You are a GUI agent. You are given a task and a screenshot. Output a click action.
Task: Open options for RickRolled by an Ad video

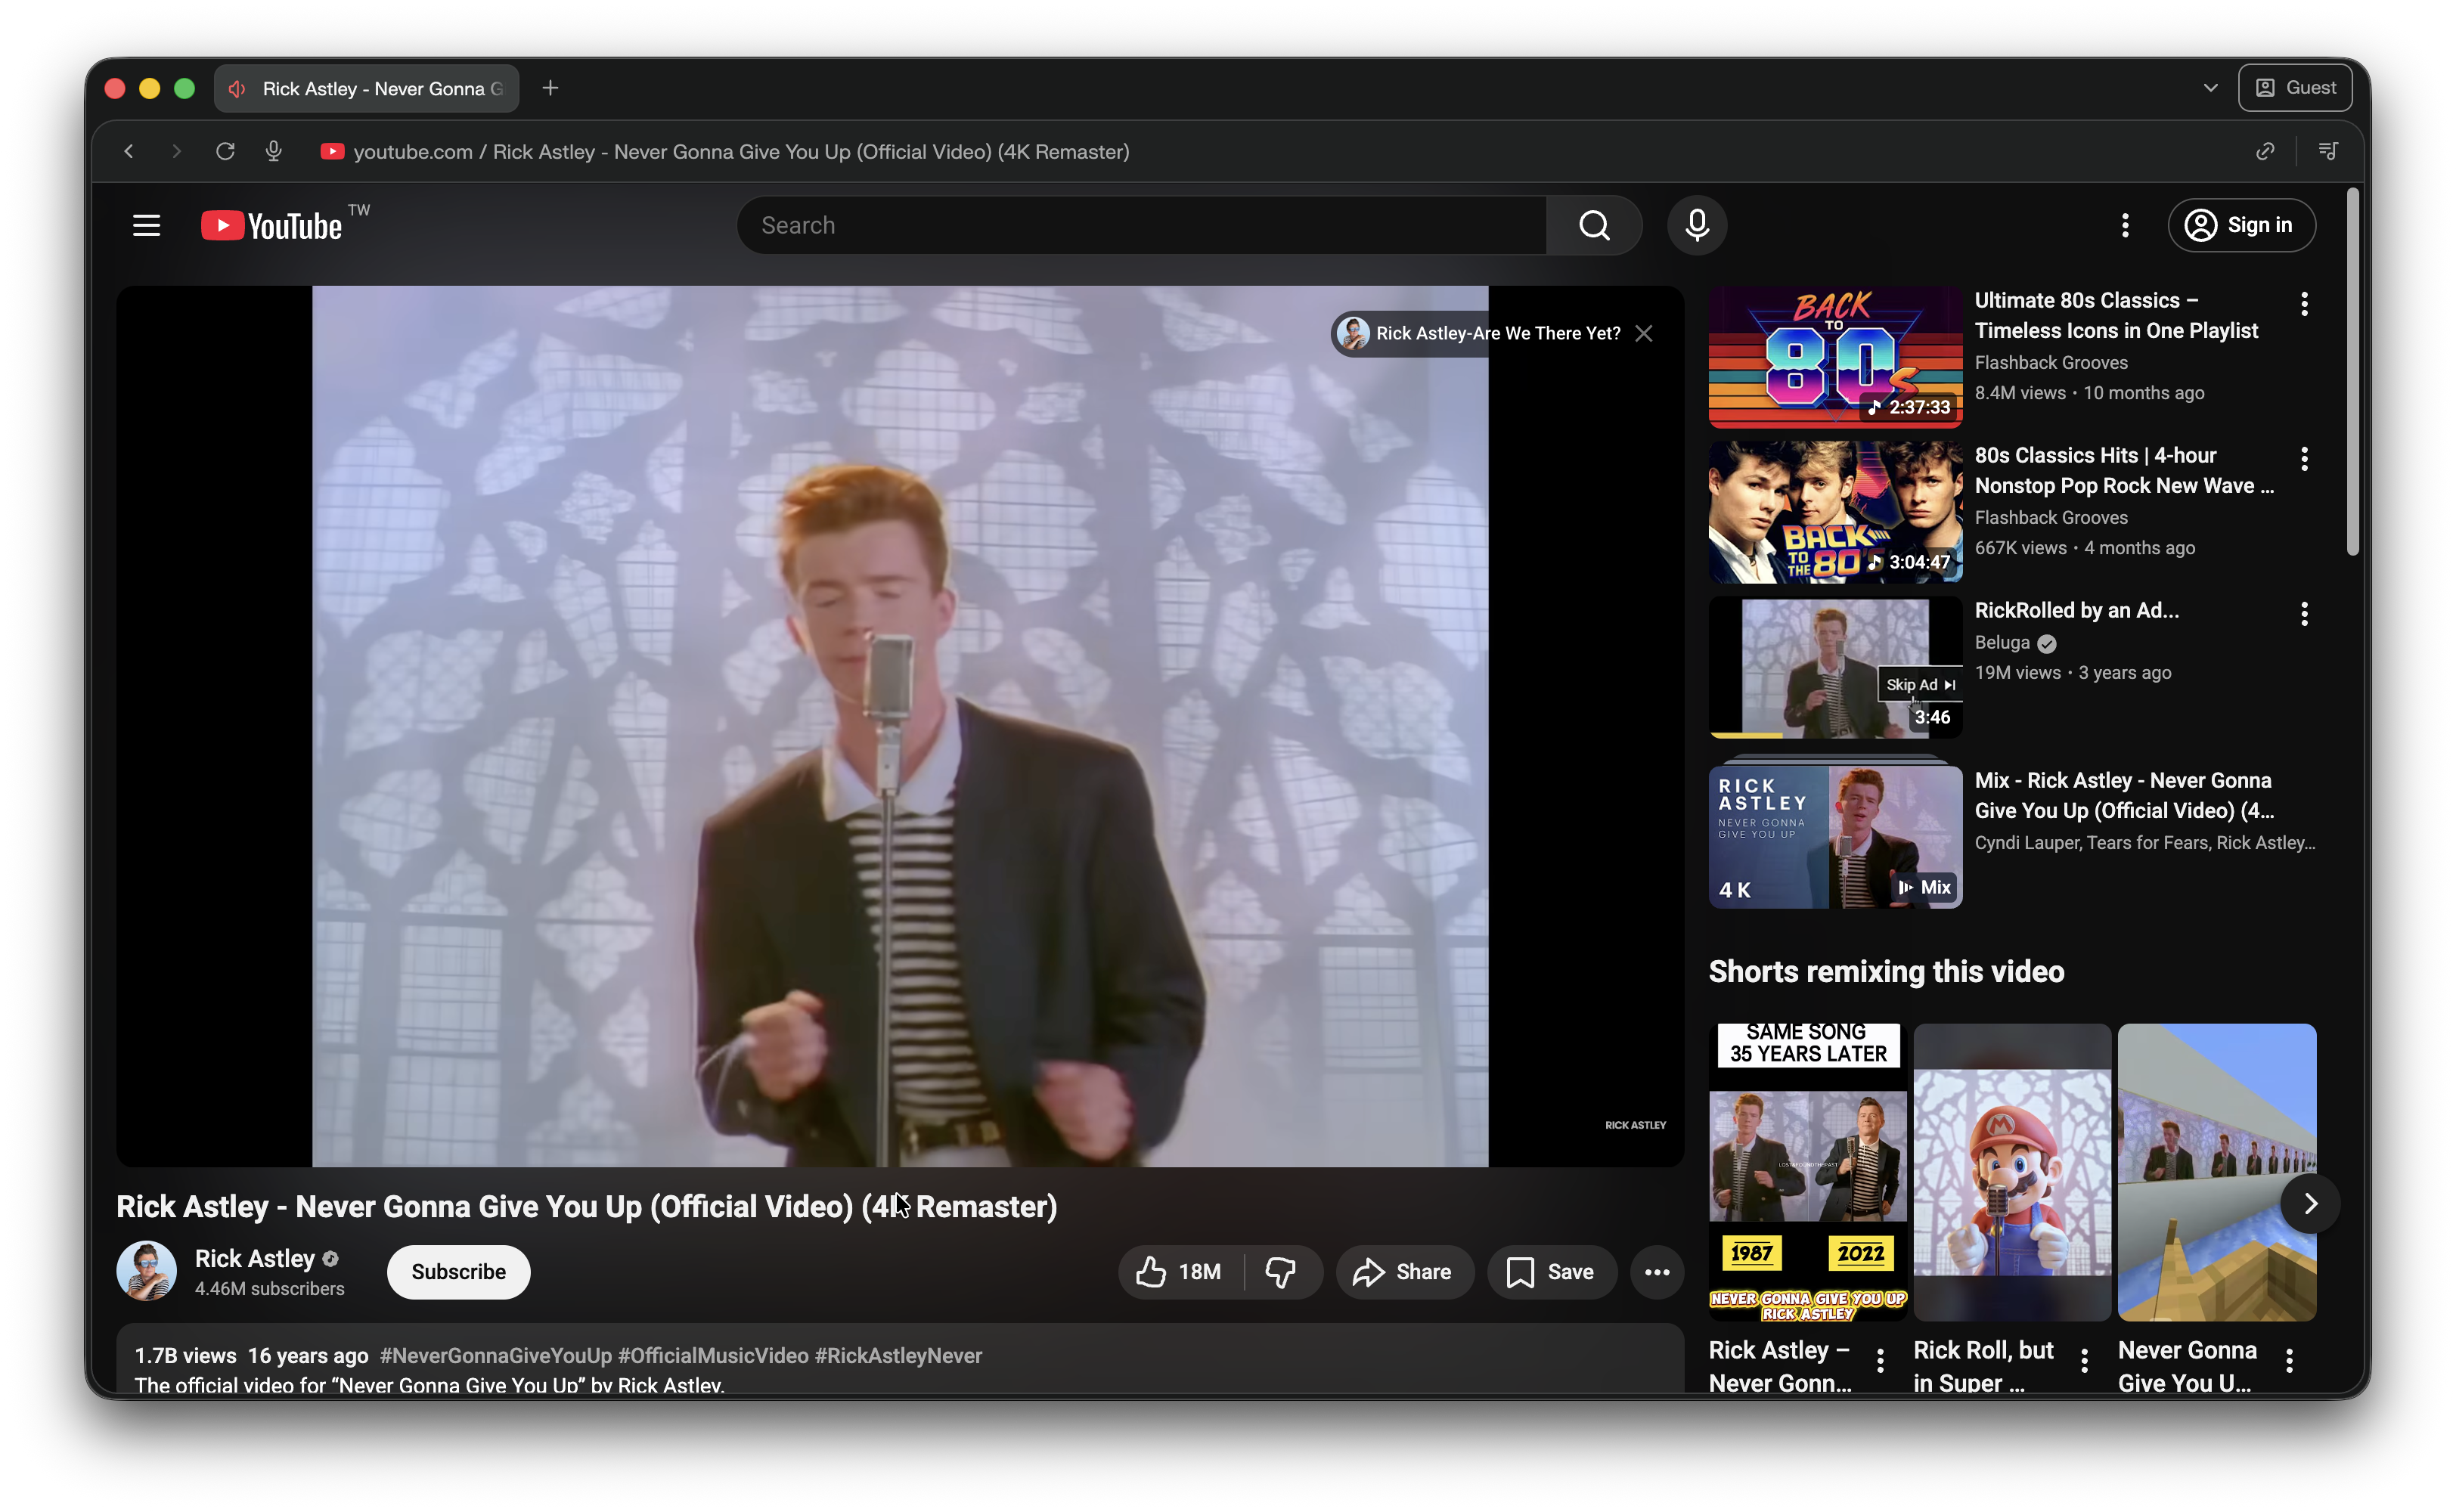click(2304, 613)
